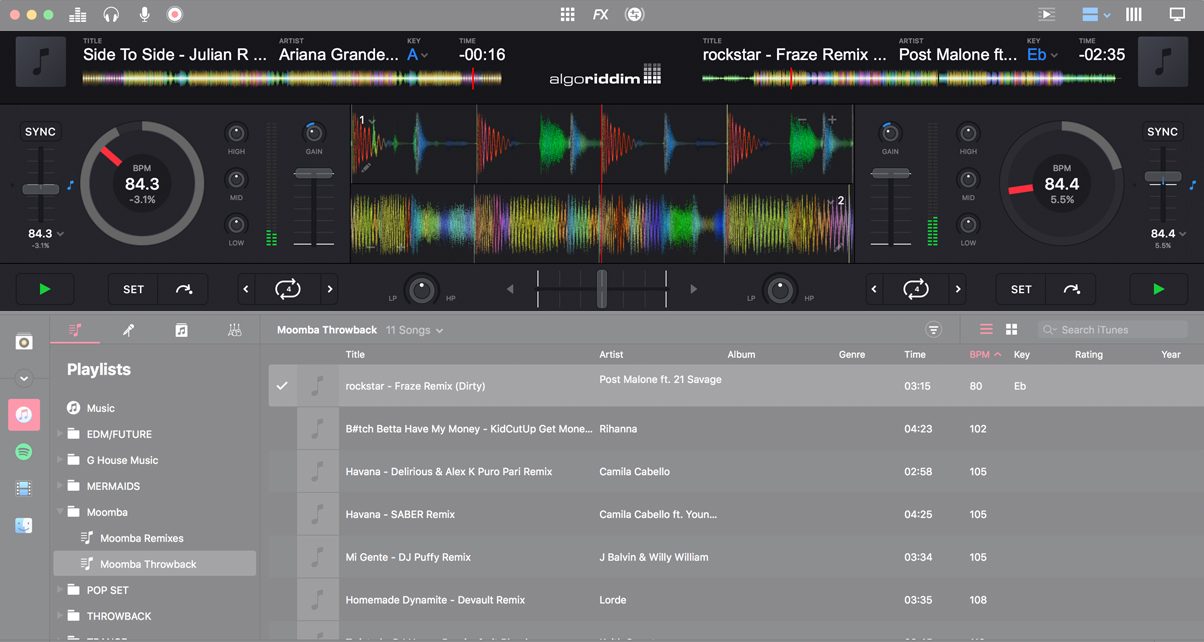
Task: Select Videos library source
Action: click(24, 488)
